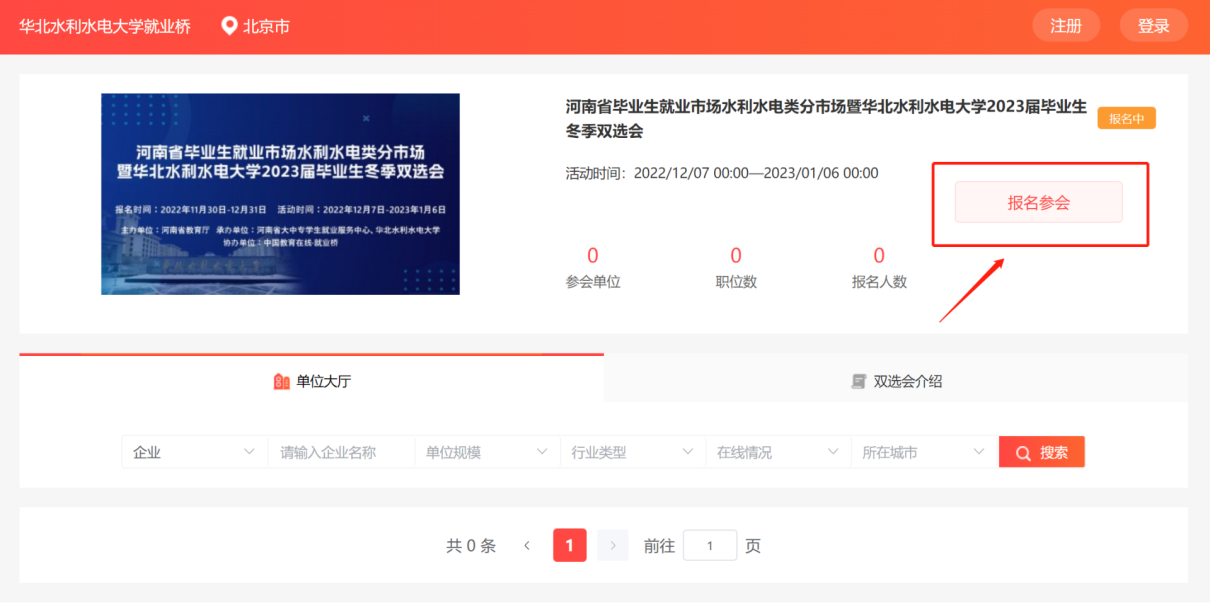
Task: Click the previous page arrow in pagination
Action: (x=527, y=545)
